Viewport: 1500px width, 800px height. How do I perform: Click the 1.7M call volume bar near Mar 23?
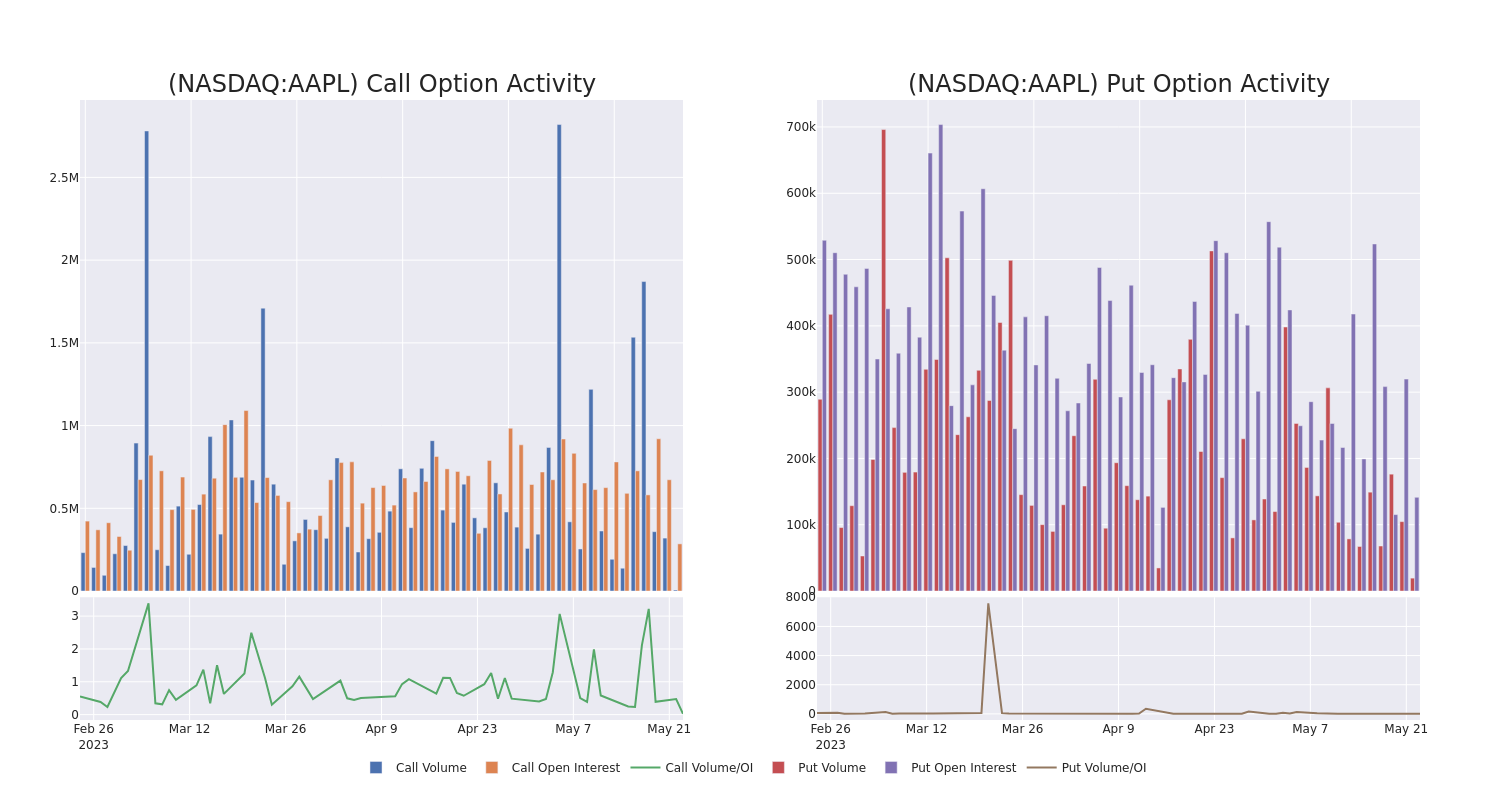click(x=263, y=449)
